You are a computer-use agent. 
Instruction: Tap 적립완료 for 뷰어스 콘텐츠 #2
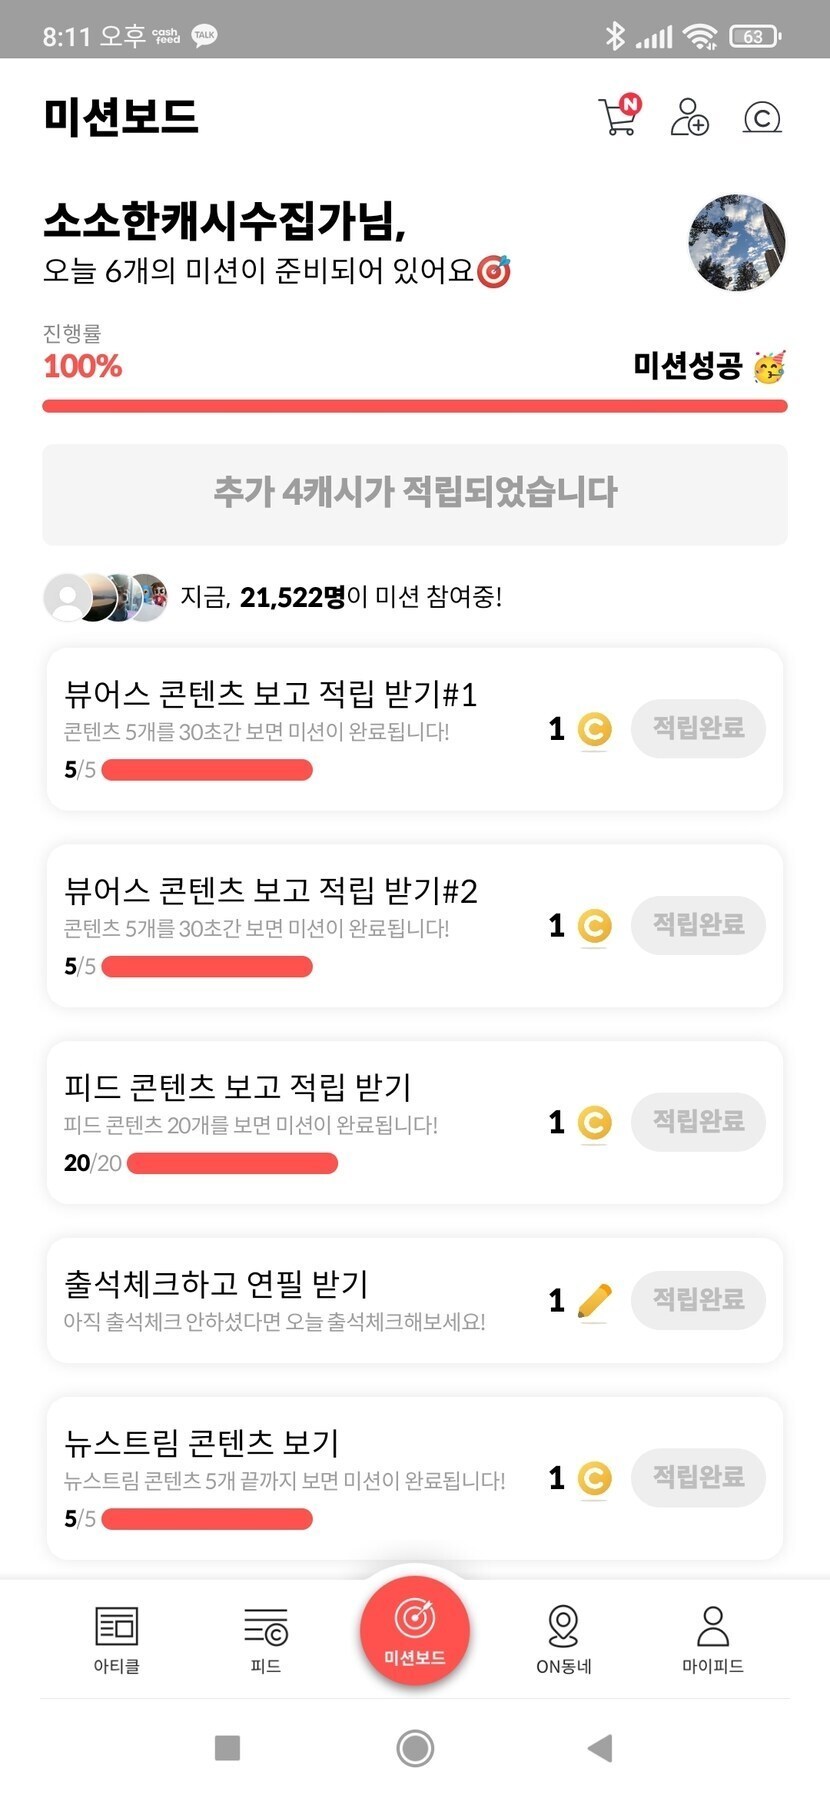(x=698, y=925)
